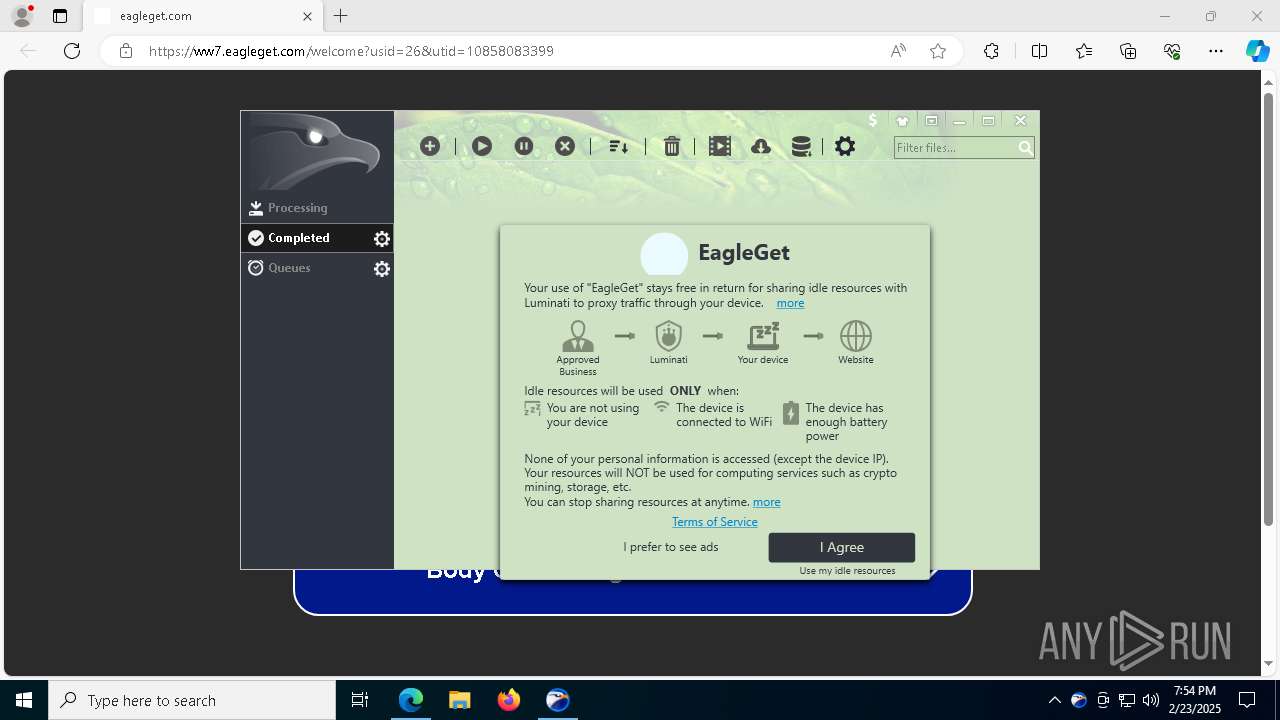
Task: Click the taskbar search box
Action: pyautogui.click(x=192, y=700)
